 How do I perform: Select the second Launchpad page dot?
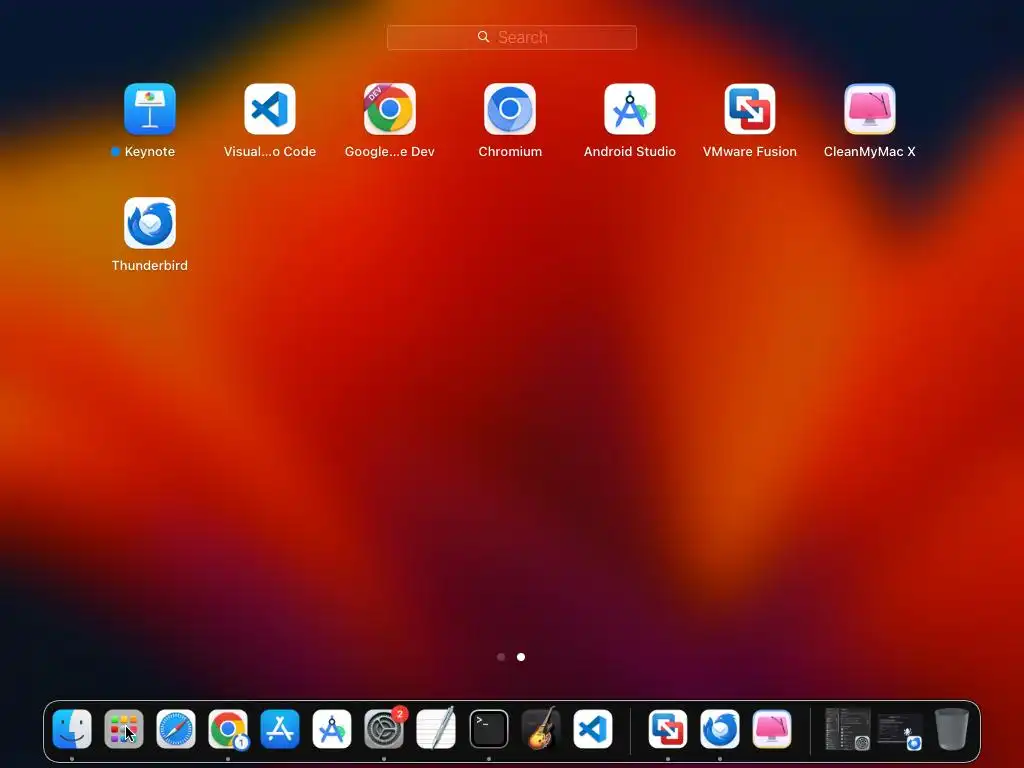coord(521,657)
